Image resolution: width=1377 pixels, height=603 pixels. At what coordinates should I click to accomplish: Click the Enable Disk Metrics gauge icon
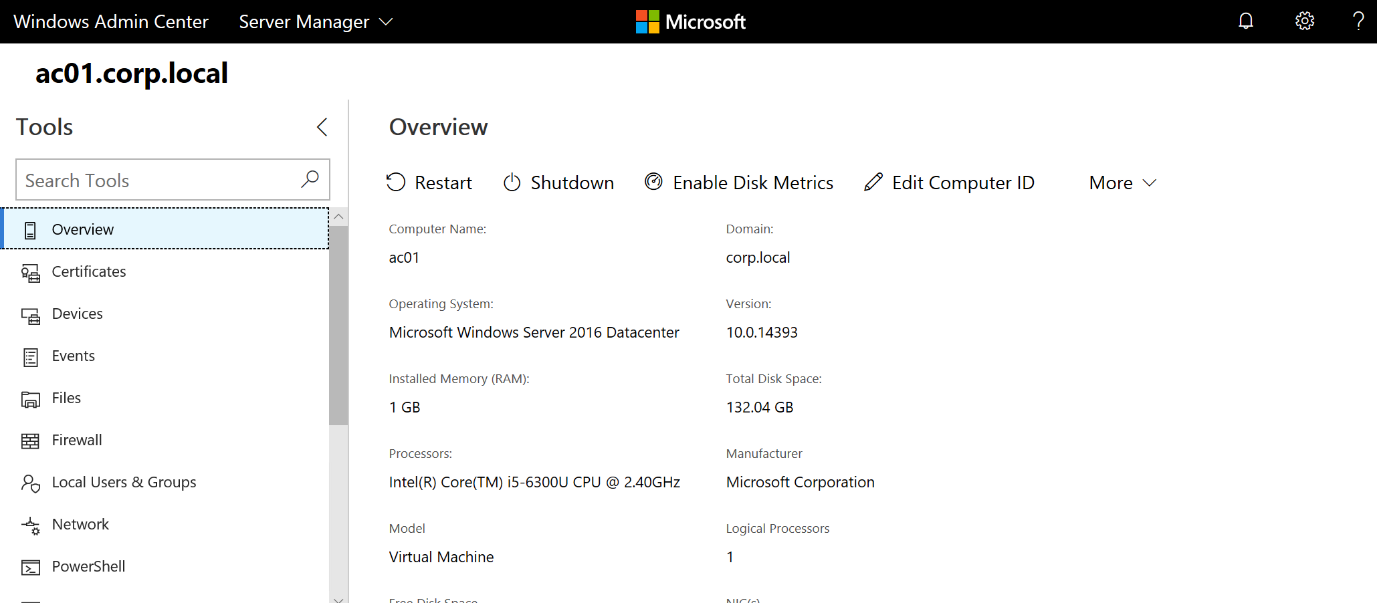click(x=654, y=182)
